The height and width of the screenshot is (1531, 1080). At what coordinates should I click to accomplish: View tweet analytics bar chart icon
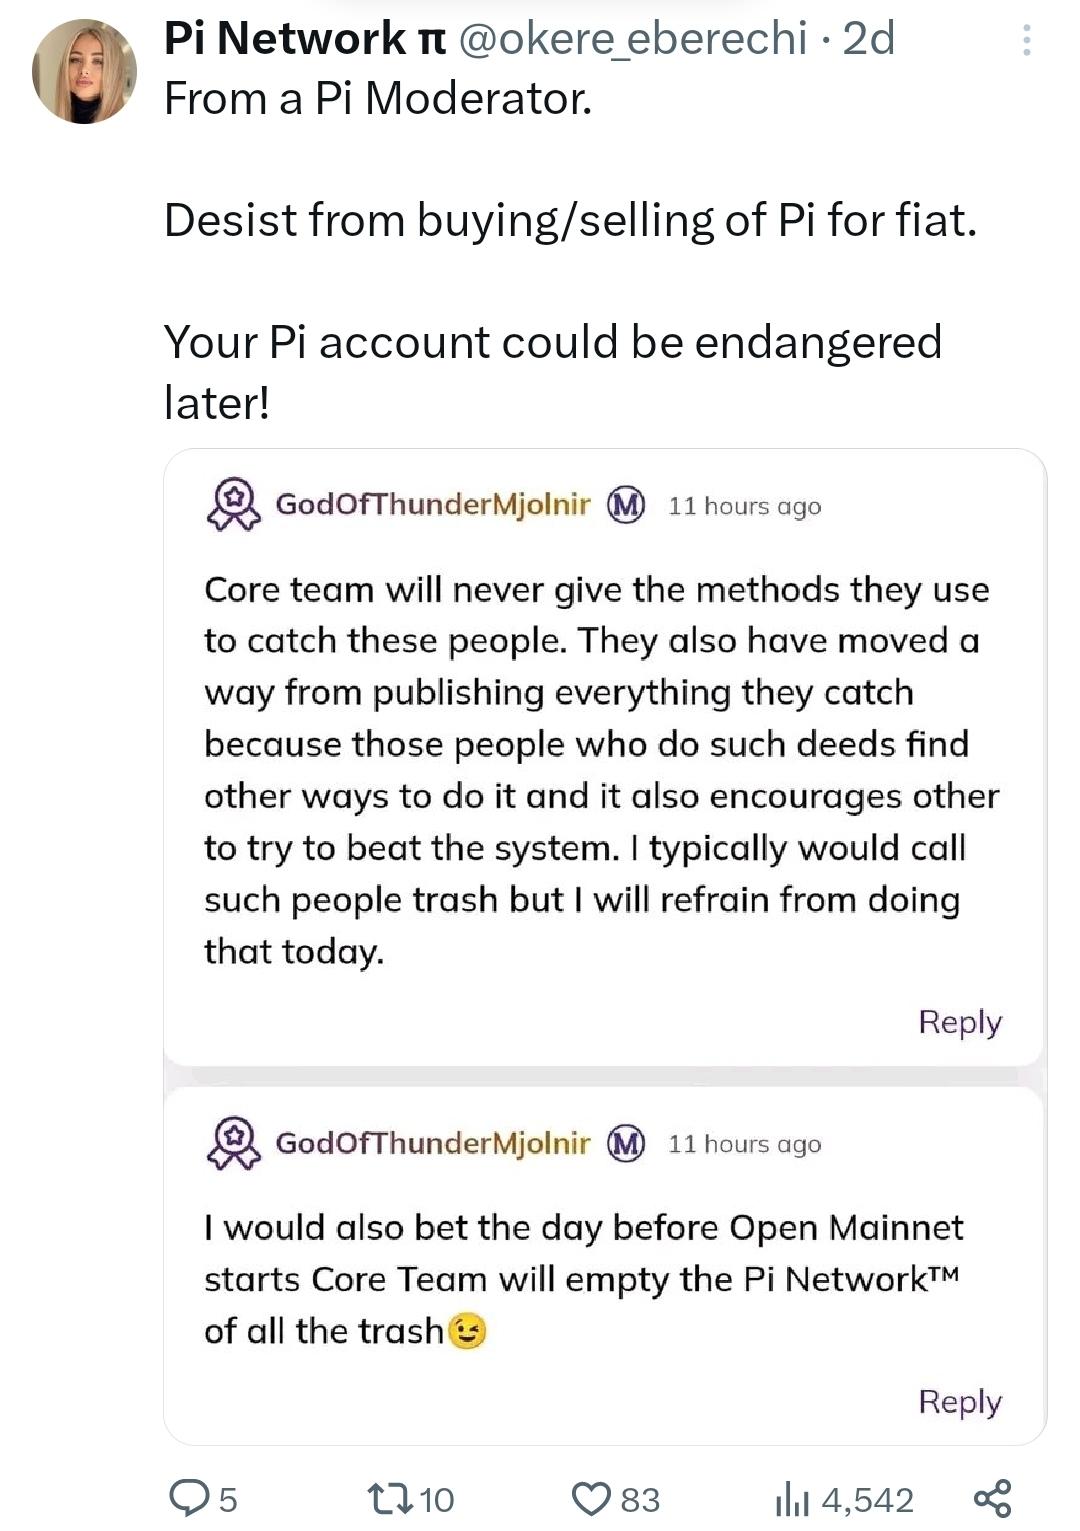(x=791, y=1499)
